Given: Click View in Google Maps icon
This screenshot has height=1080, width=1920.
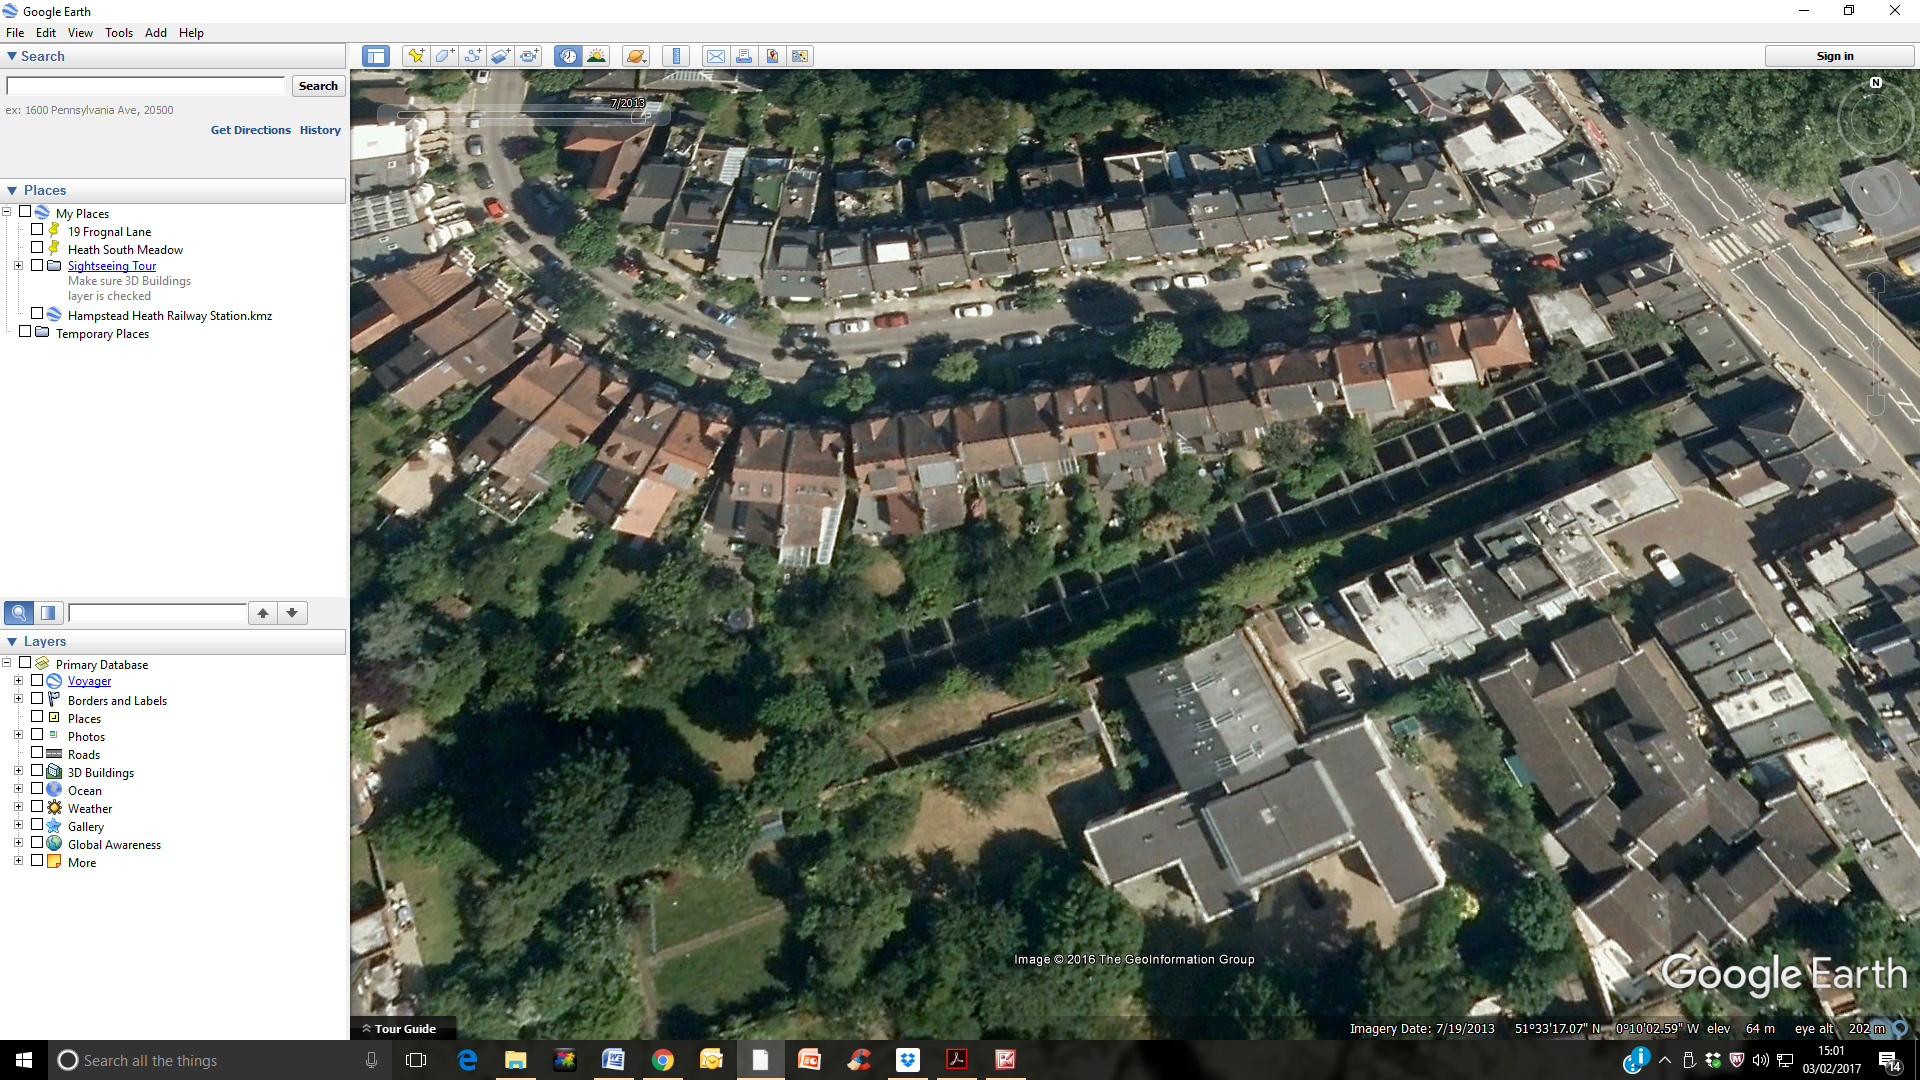Looking at the screenshot, I should click(x=800, y=56).
